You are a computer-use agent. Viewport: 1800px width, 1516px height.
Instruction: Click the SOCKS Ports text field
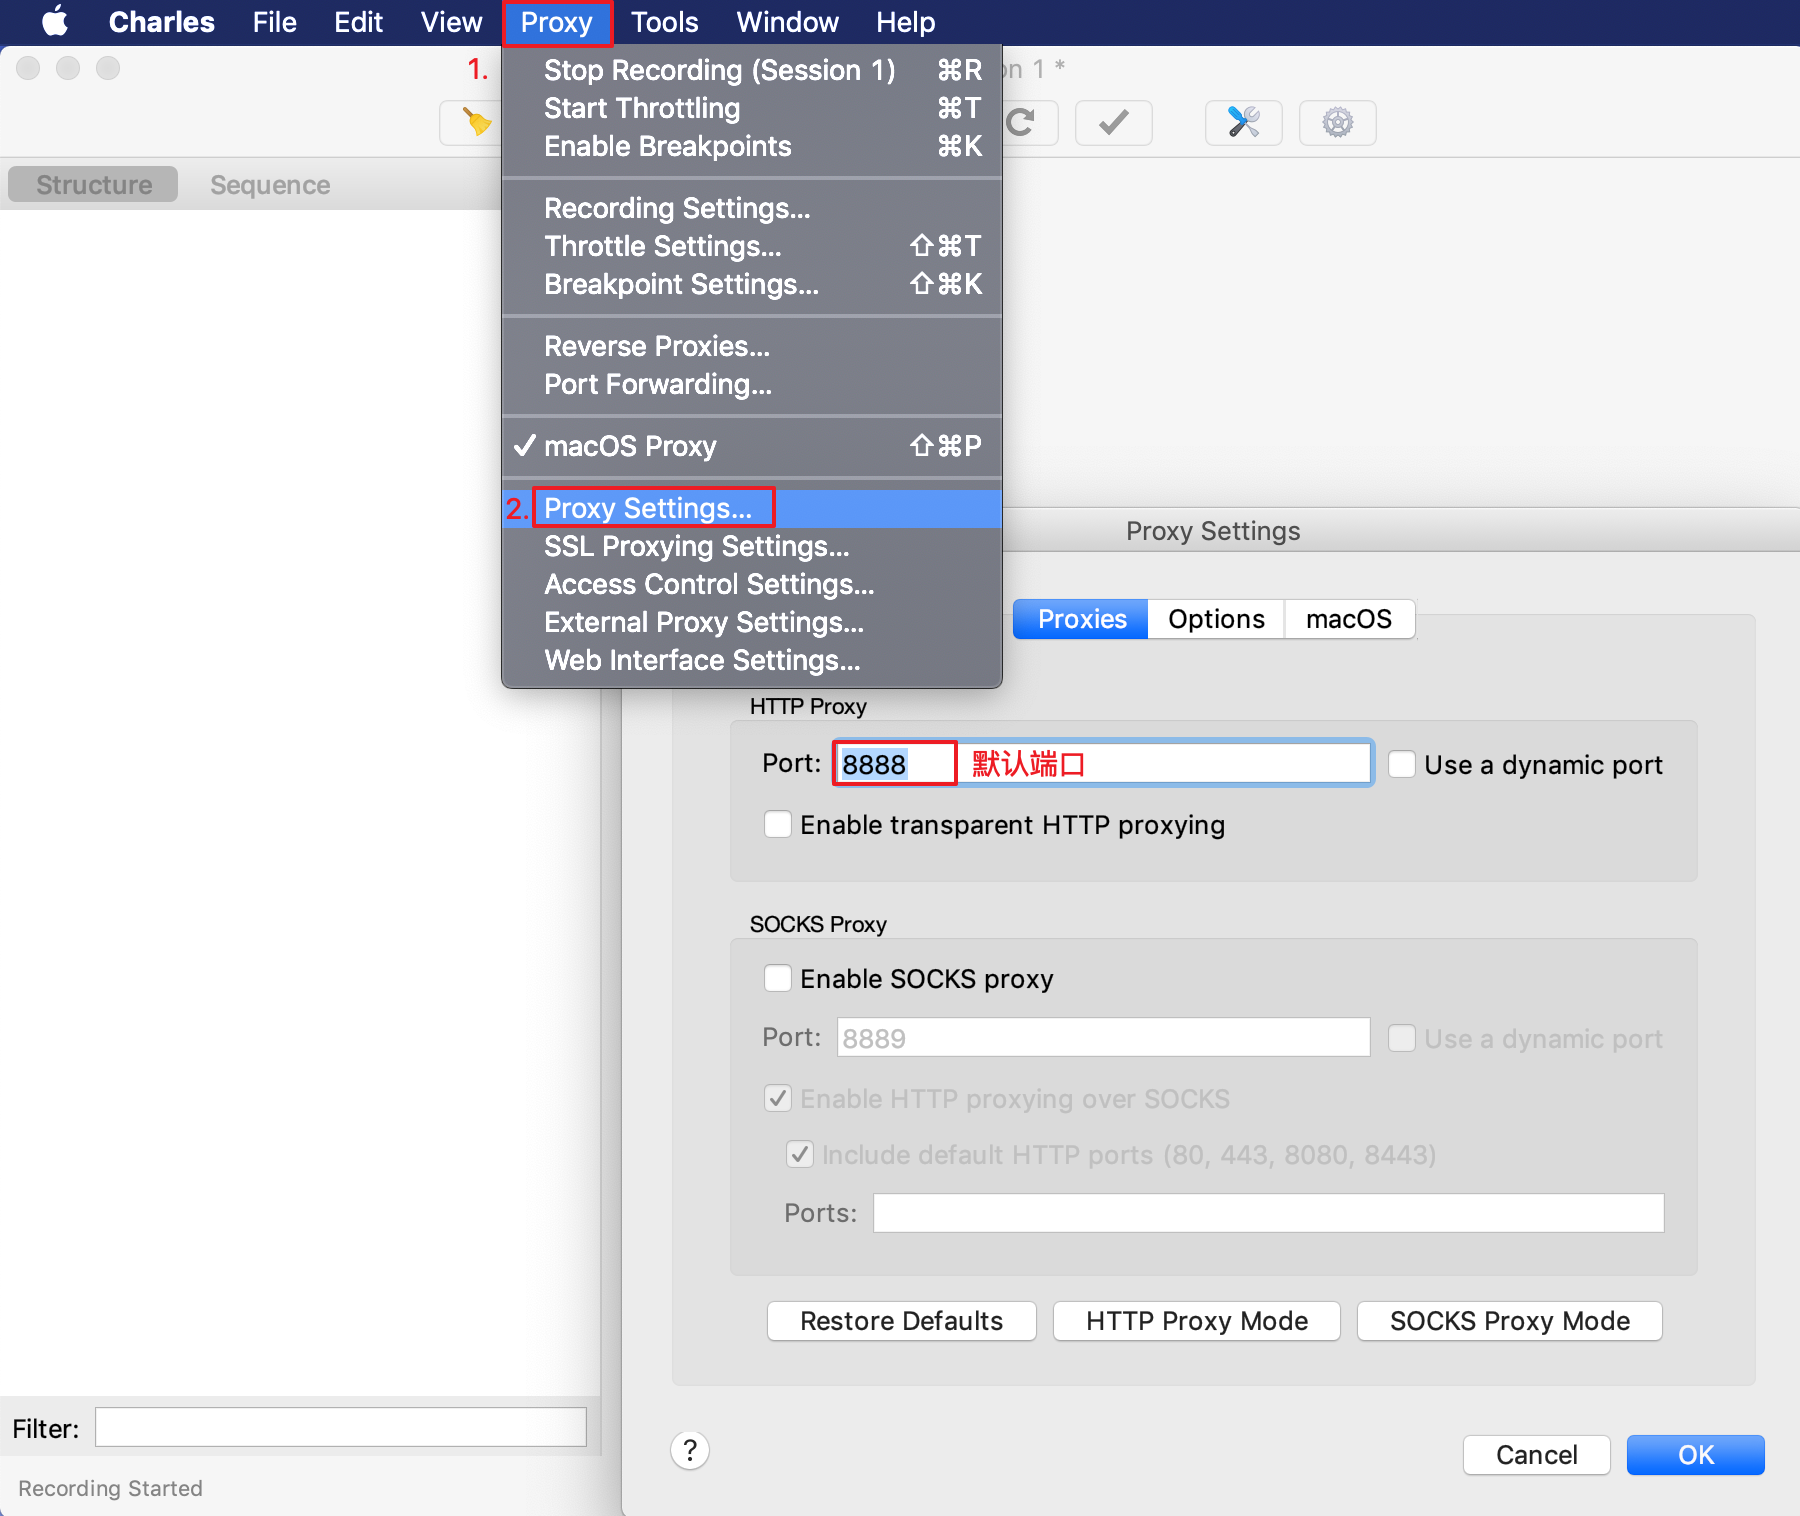[x=1268, y=1213]
